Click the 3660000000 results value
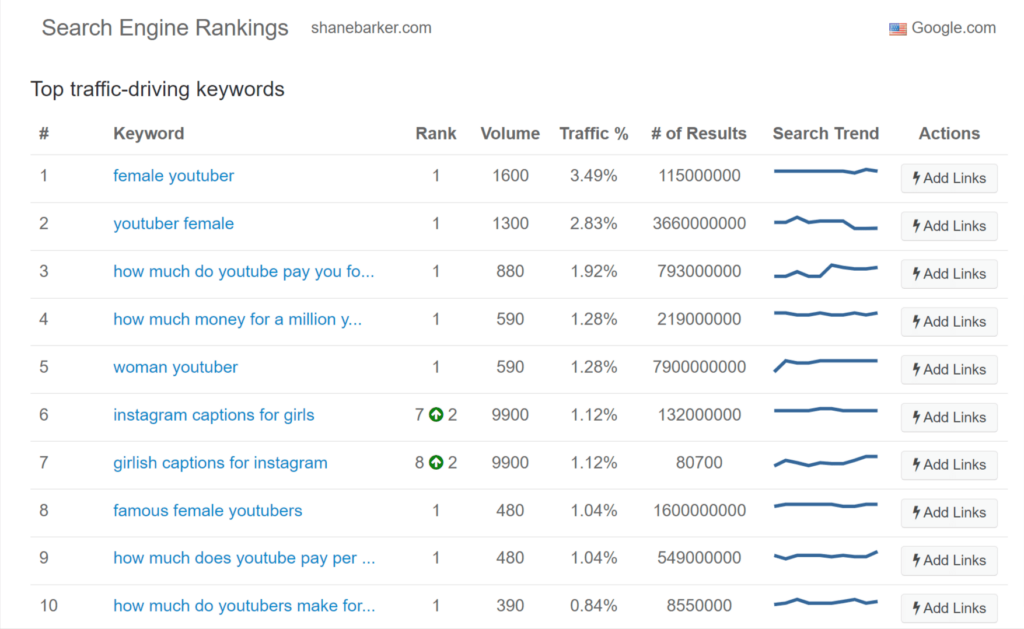 [699, 223]
